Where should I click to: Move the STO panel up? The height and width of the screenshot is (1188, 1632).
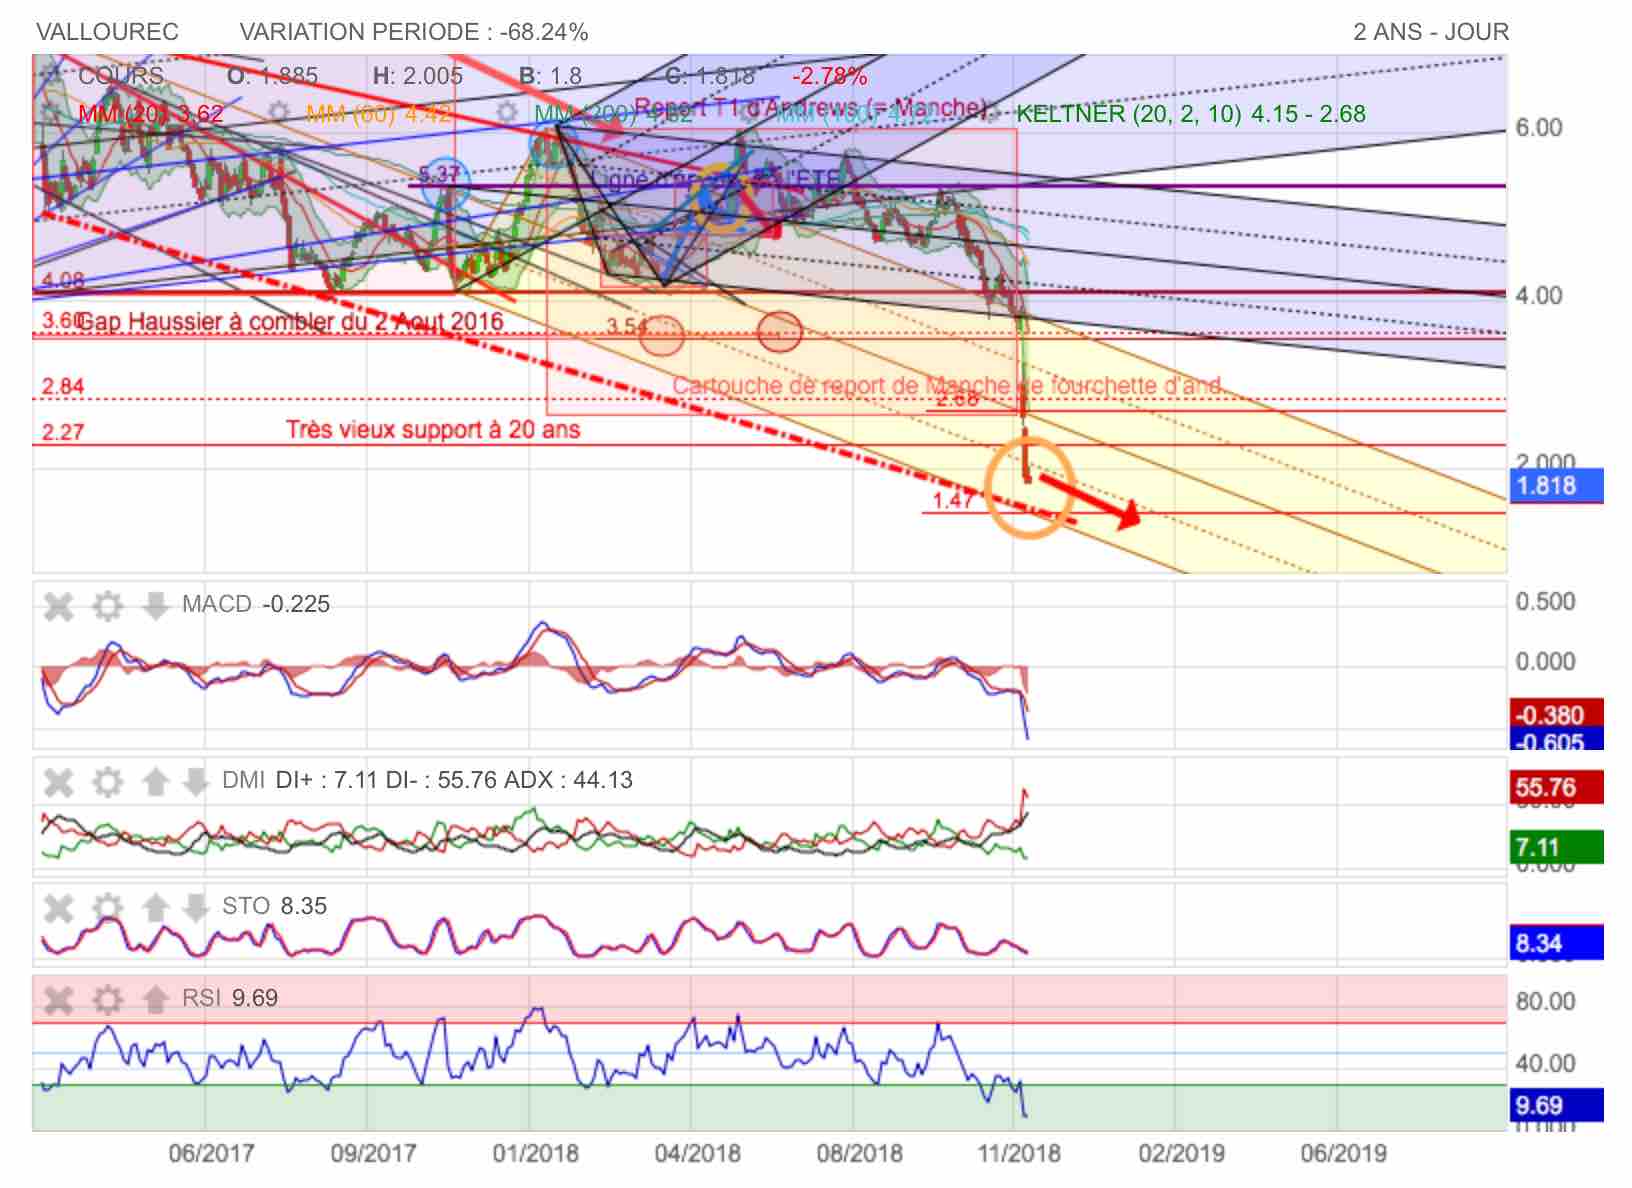click(155, 907)
